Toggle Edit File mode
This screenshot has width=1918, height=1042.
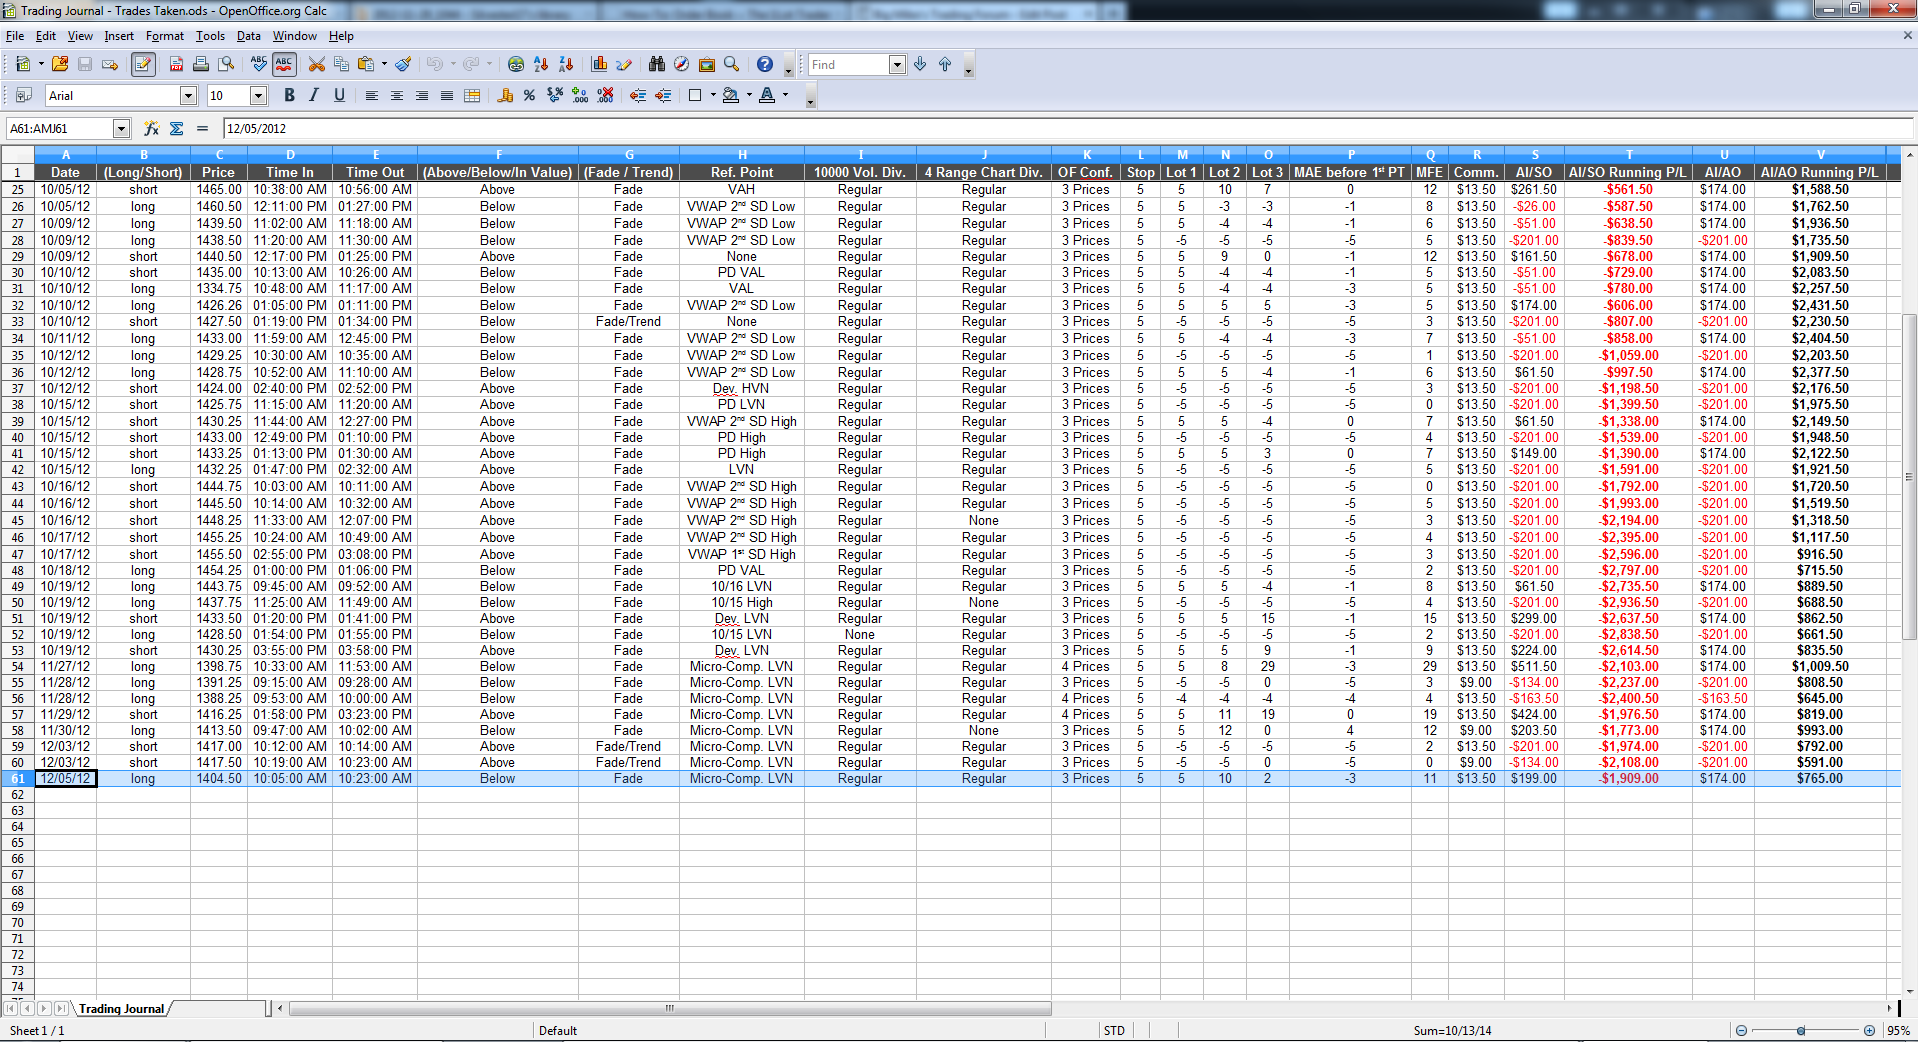[x=143, y=64]
